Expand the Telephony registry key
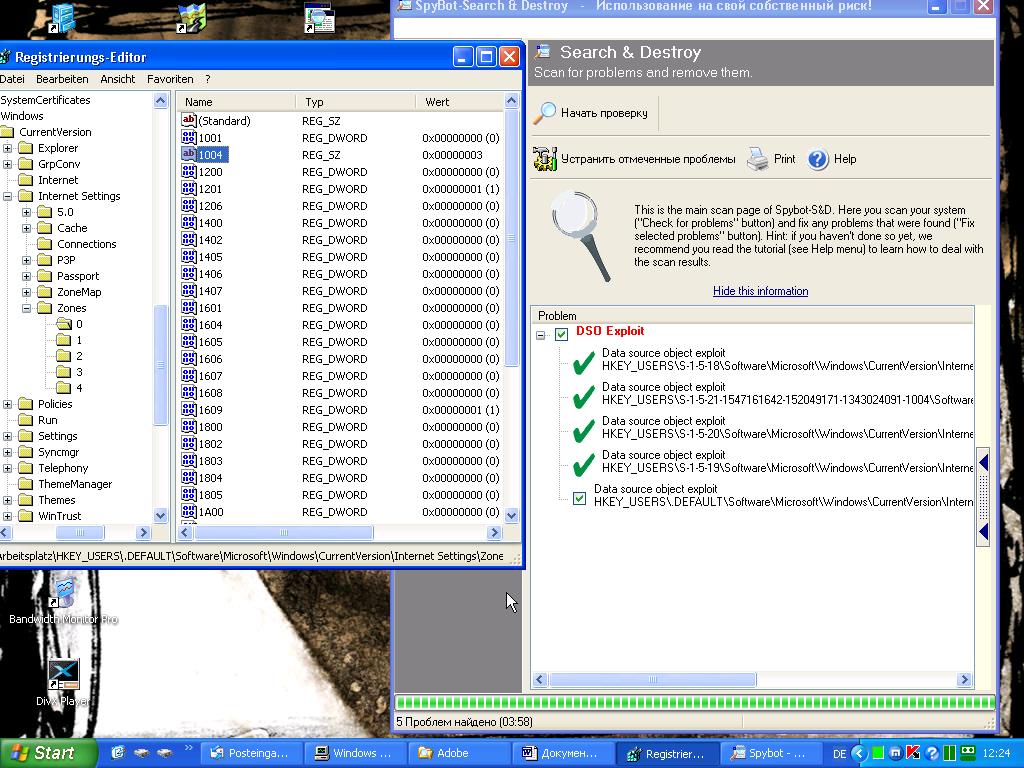Viewport: 1024px width, 768px height. (x=8, y=468)
